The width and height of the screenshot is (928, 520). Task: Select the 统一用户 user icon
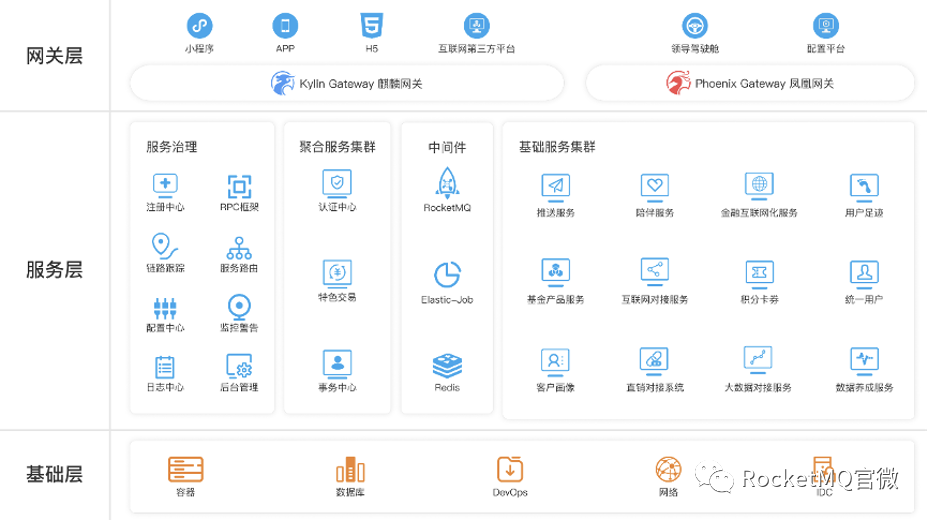(864, 274)
